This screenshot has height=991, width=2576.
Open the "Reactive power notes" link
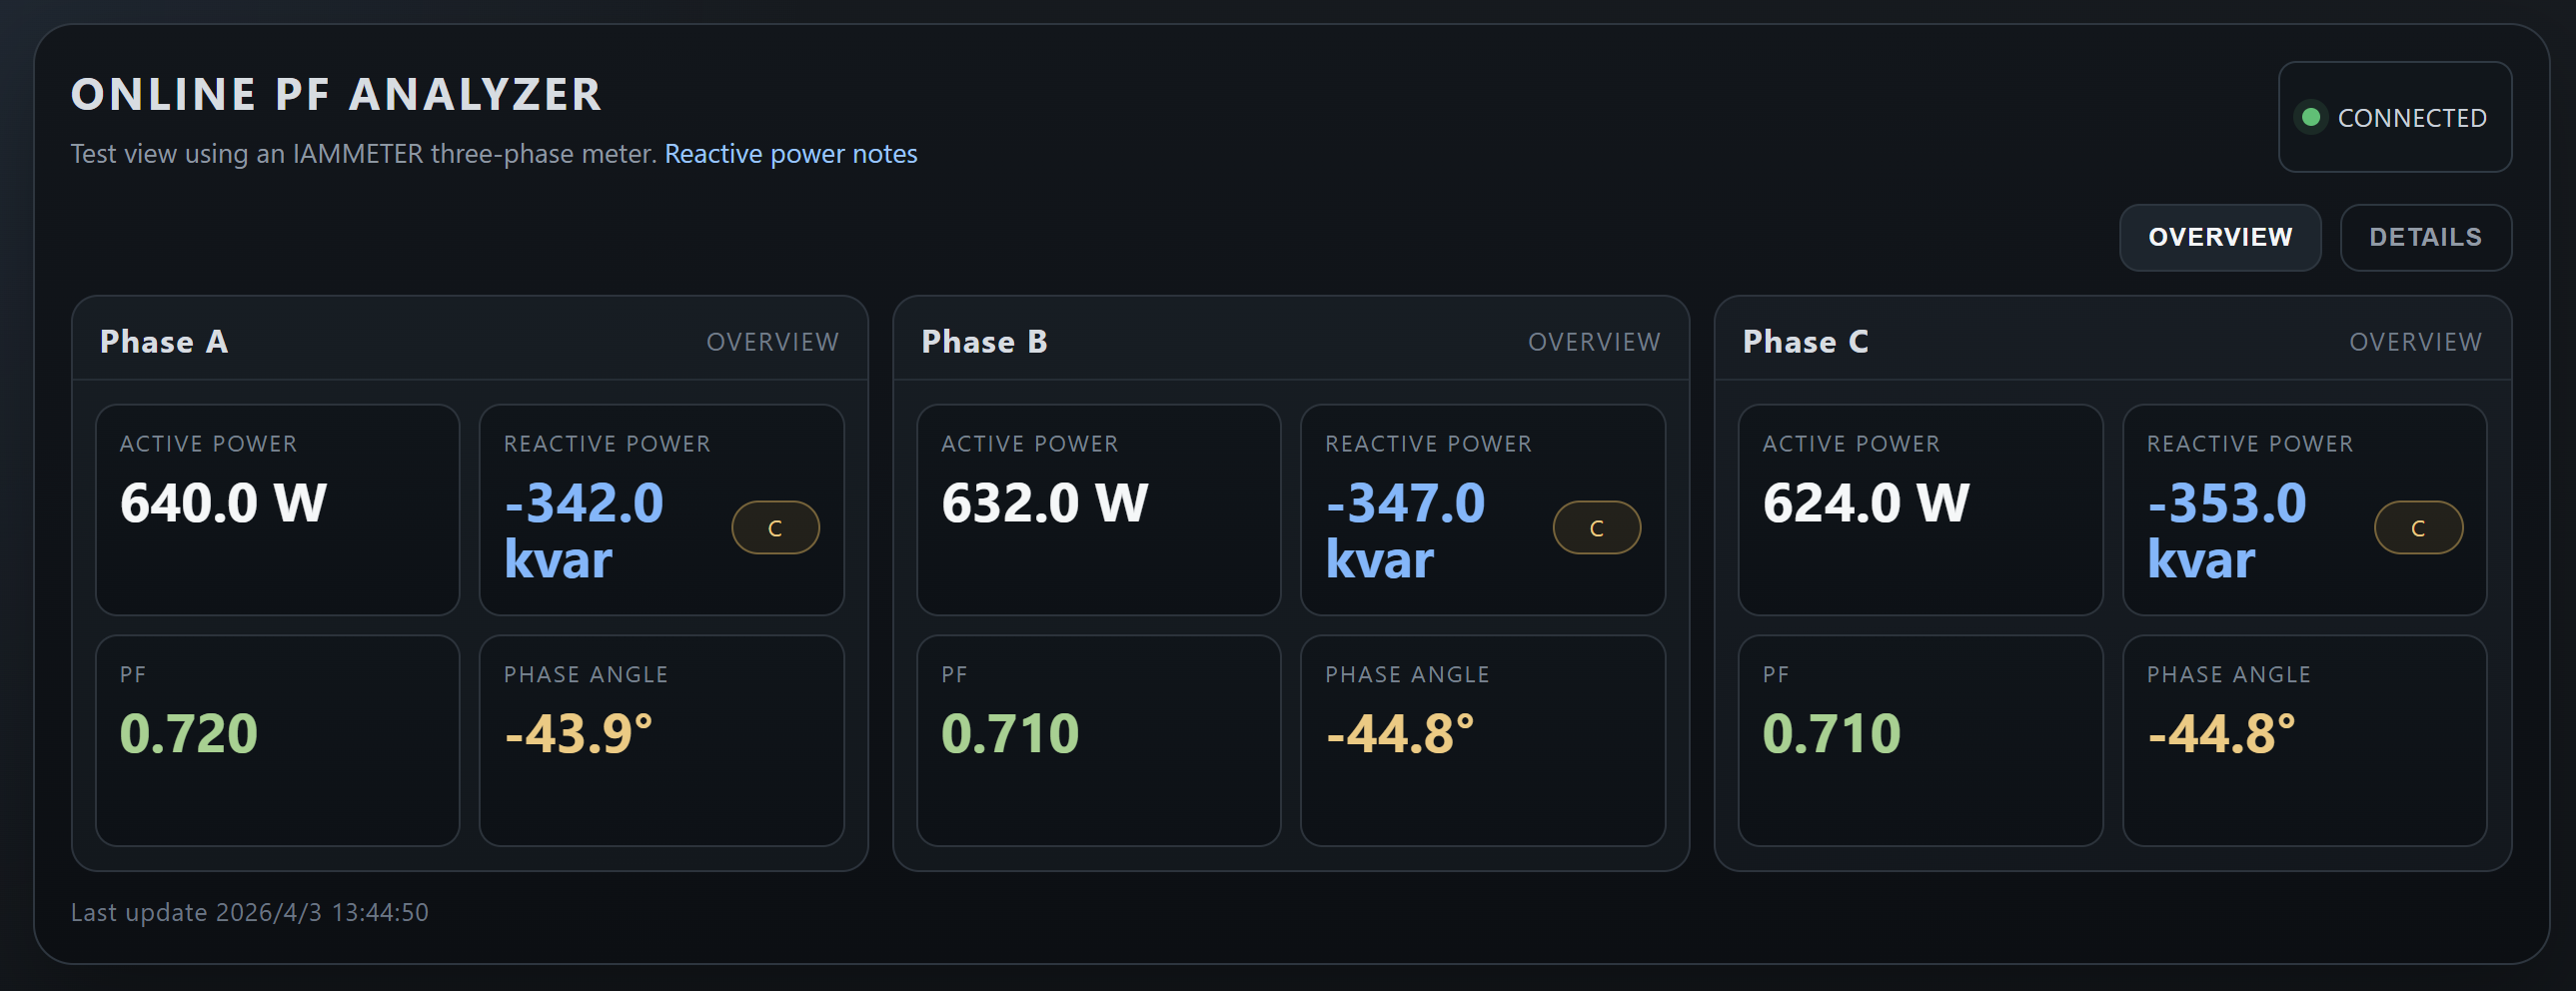coord(789,153)
